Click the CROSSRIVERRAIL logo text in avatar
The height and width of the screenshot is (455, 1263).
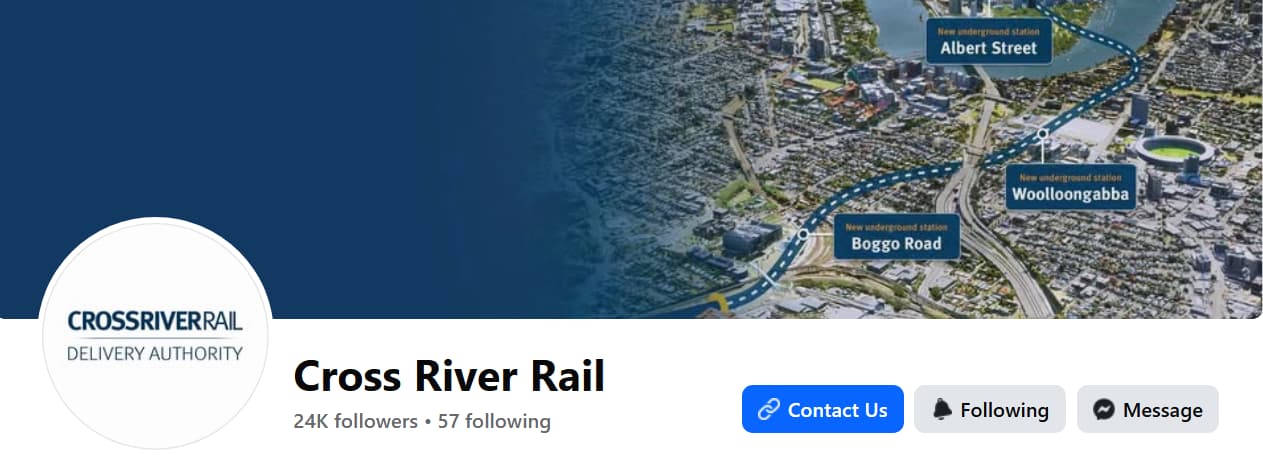155,322
